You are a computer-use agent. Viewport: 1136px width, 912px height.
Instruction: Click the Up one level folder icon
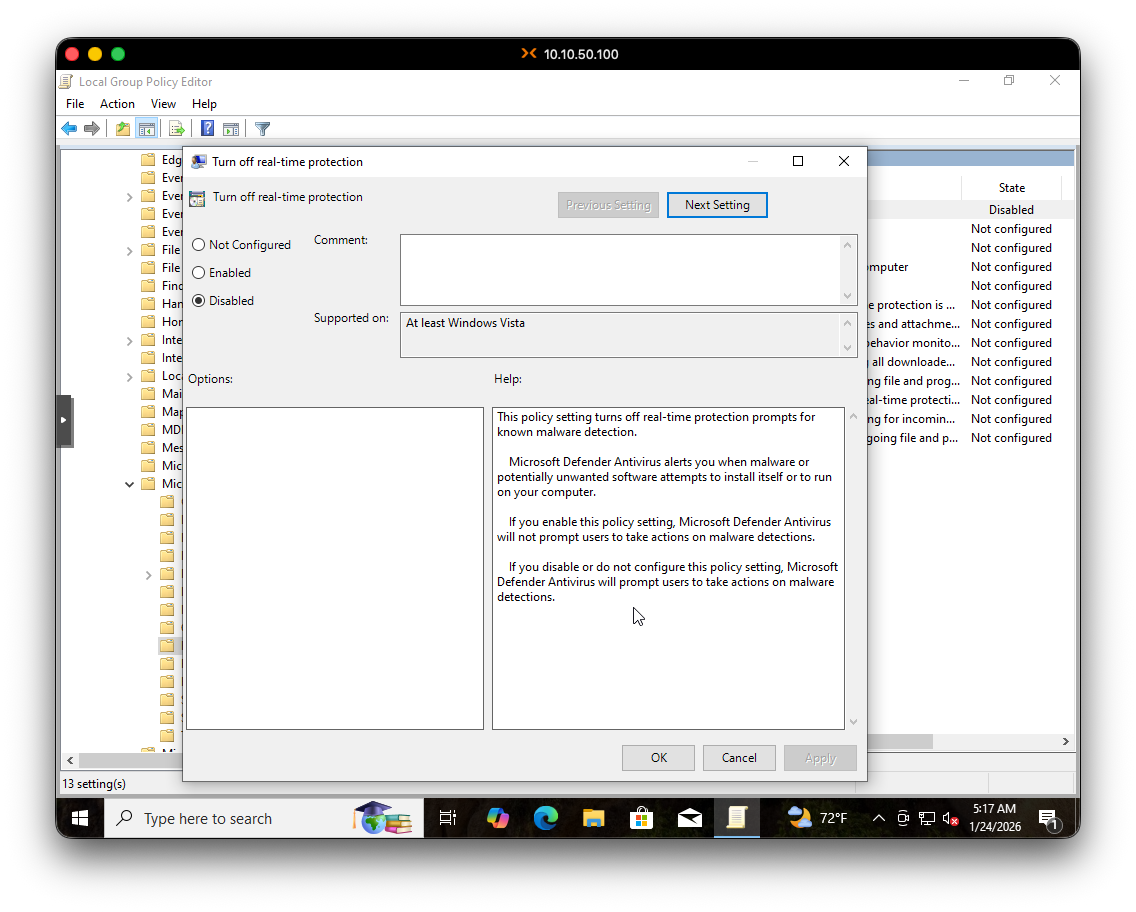121,128
